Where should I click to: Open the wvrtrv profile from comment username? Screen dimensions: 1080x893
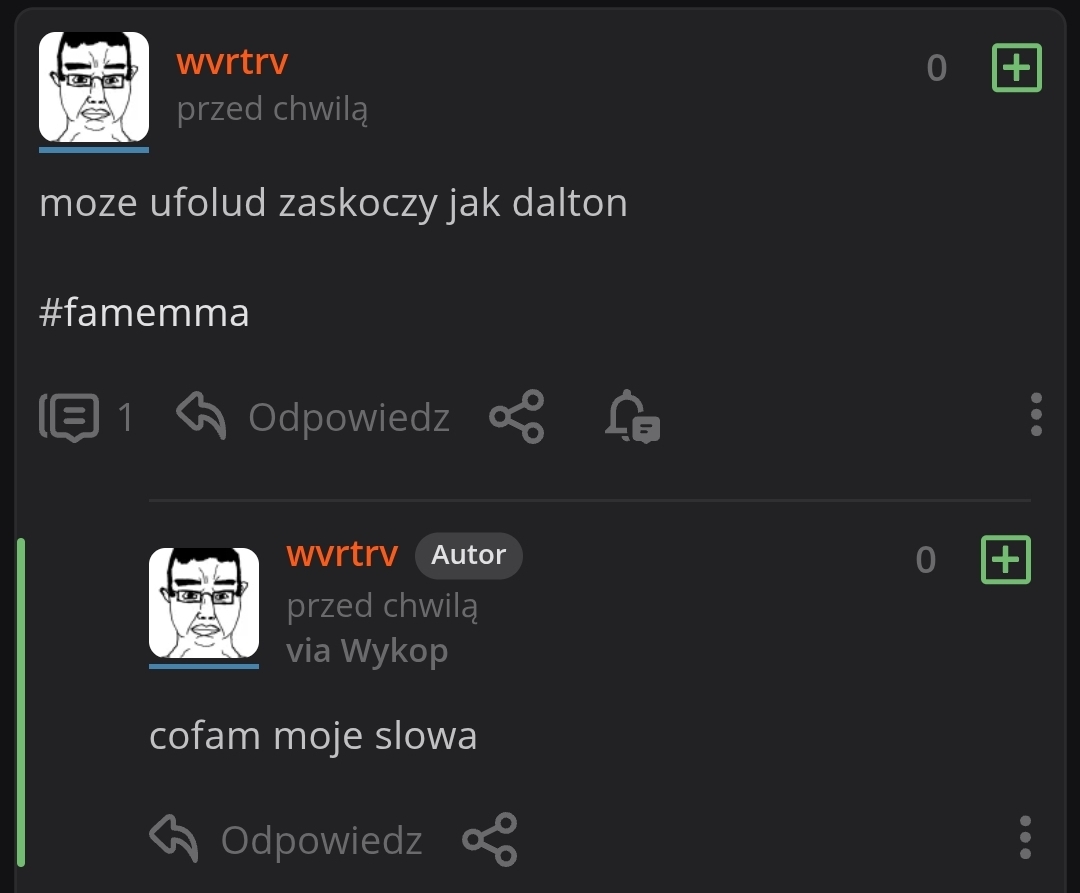tap(342, 554)
